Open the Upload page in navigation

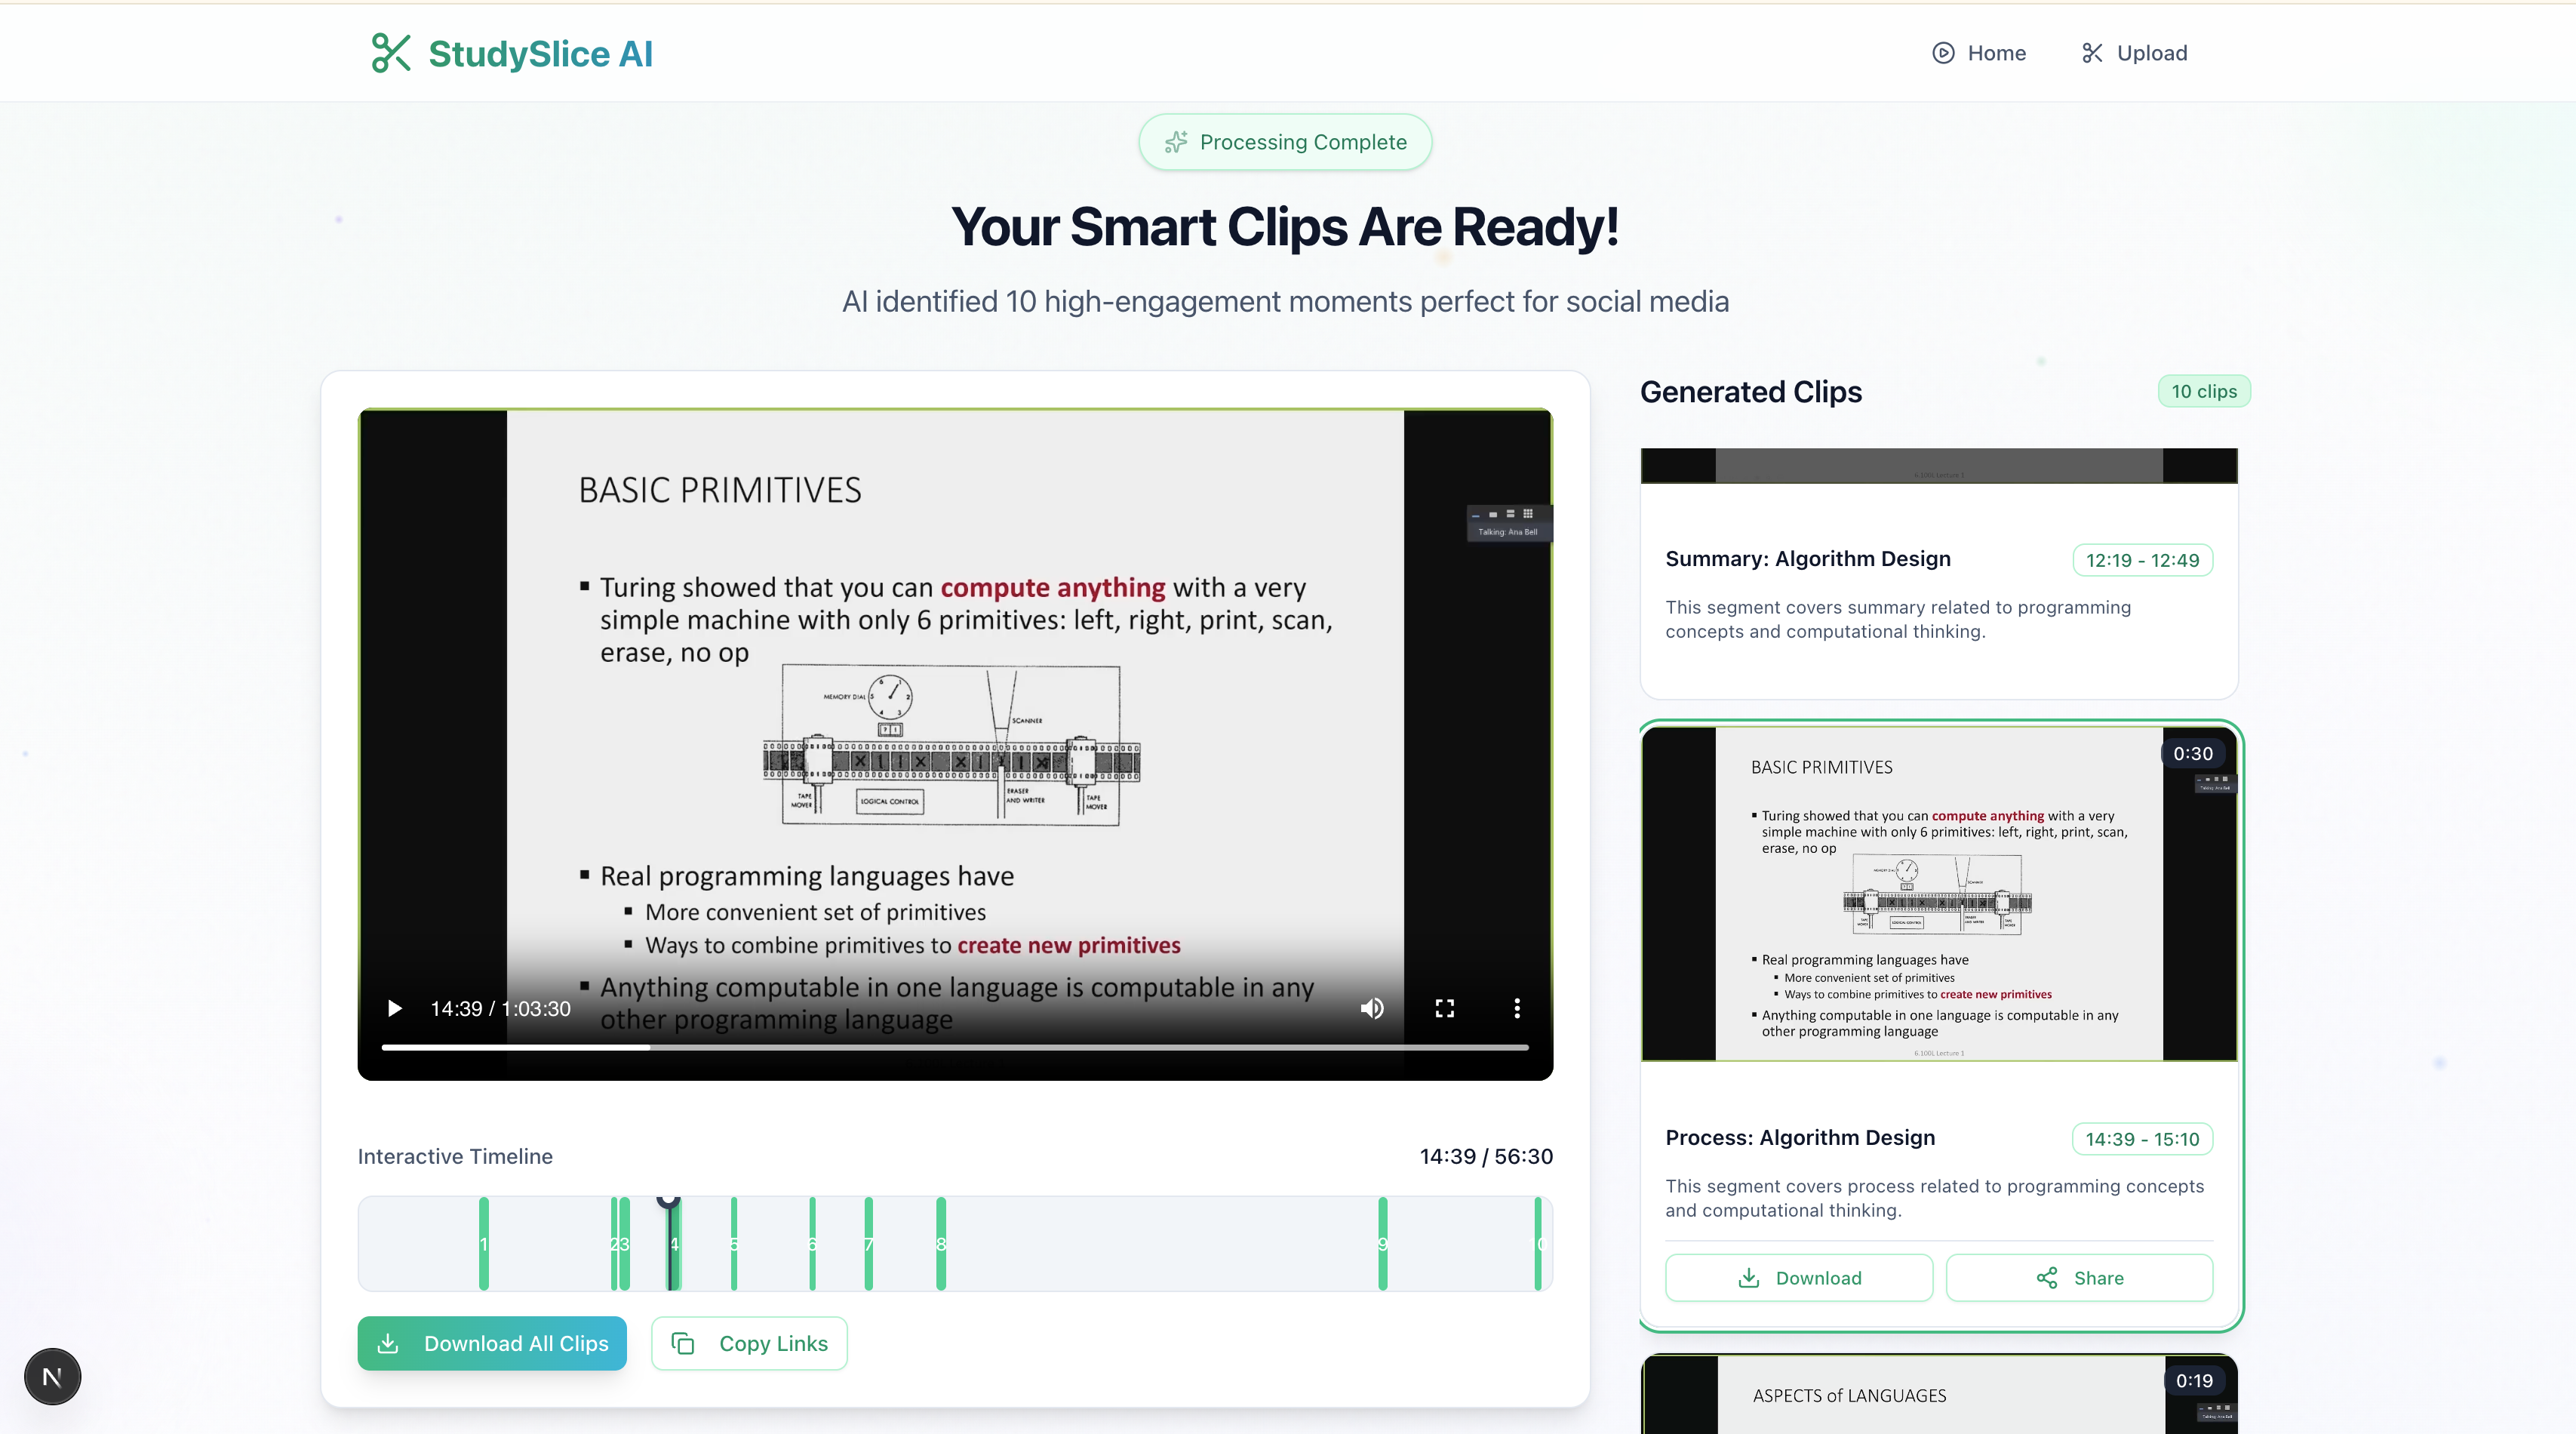pos(2134,53)
